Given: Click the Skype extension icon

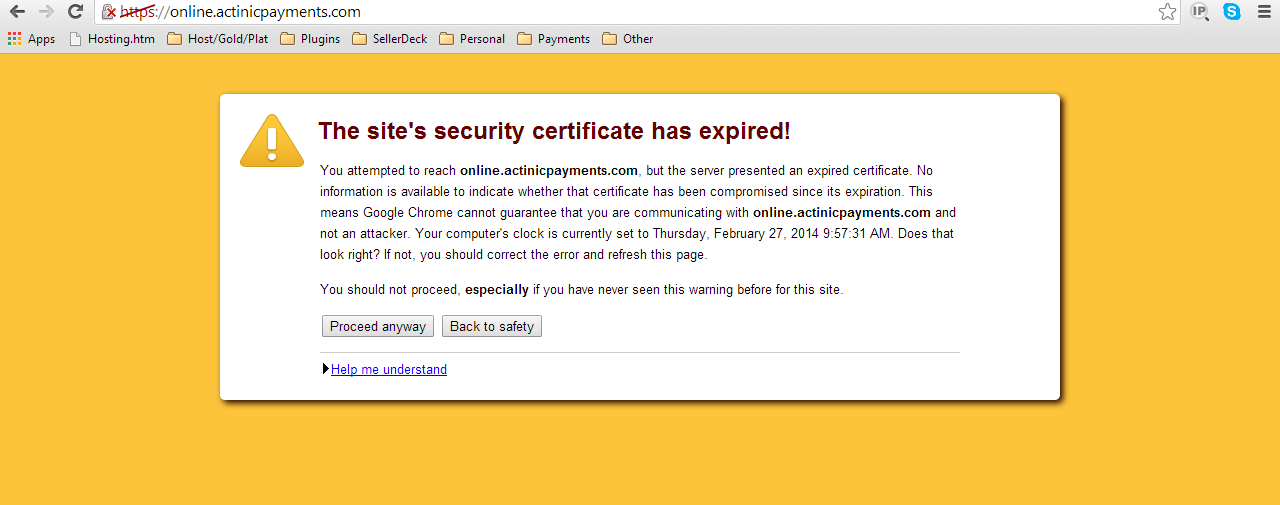Looking at the screenshot, I should (1232, 12).
